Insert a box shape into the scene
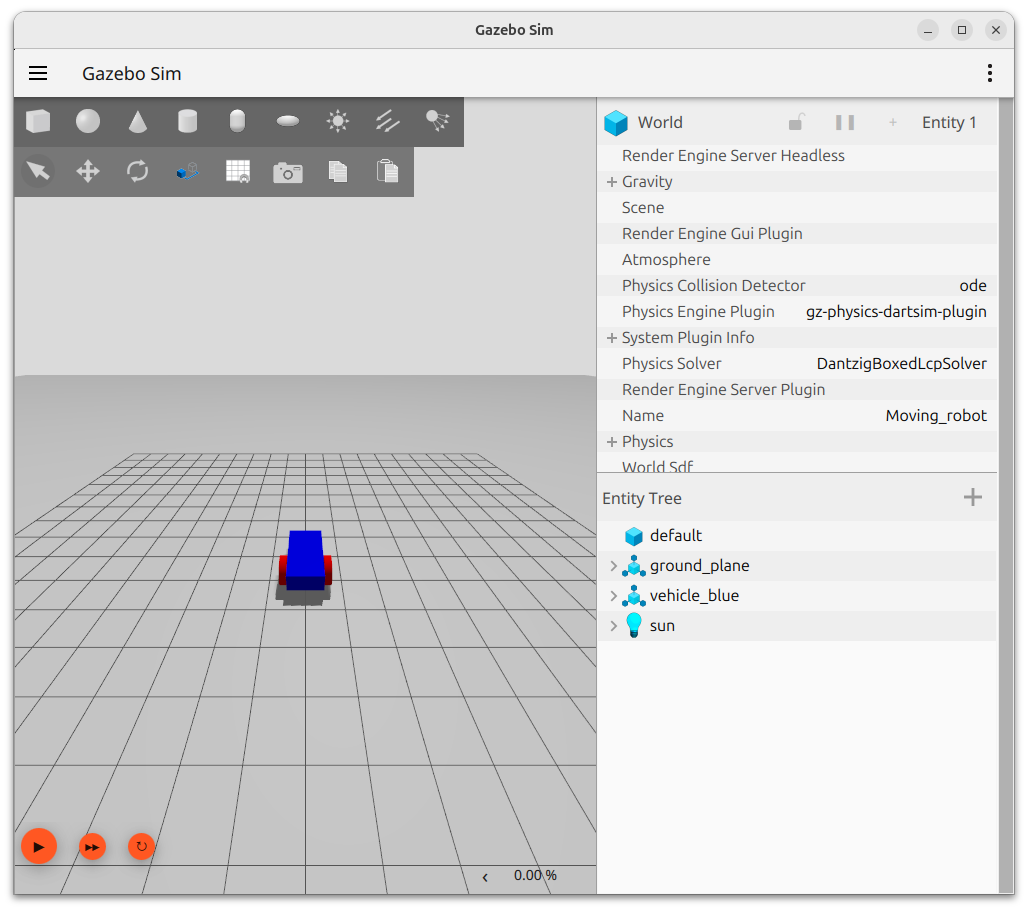1028x911 pixels. coord(38,122)
